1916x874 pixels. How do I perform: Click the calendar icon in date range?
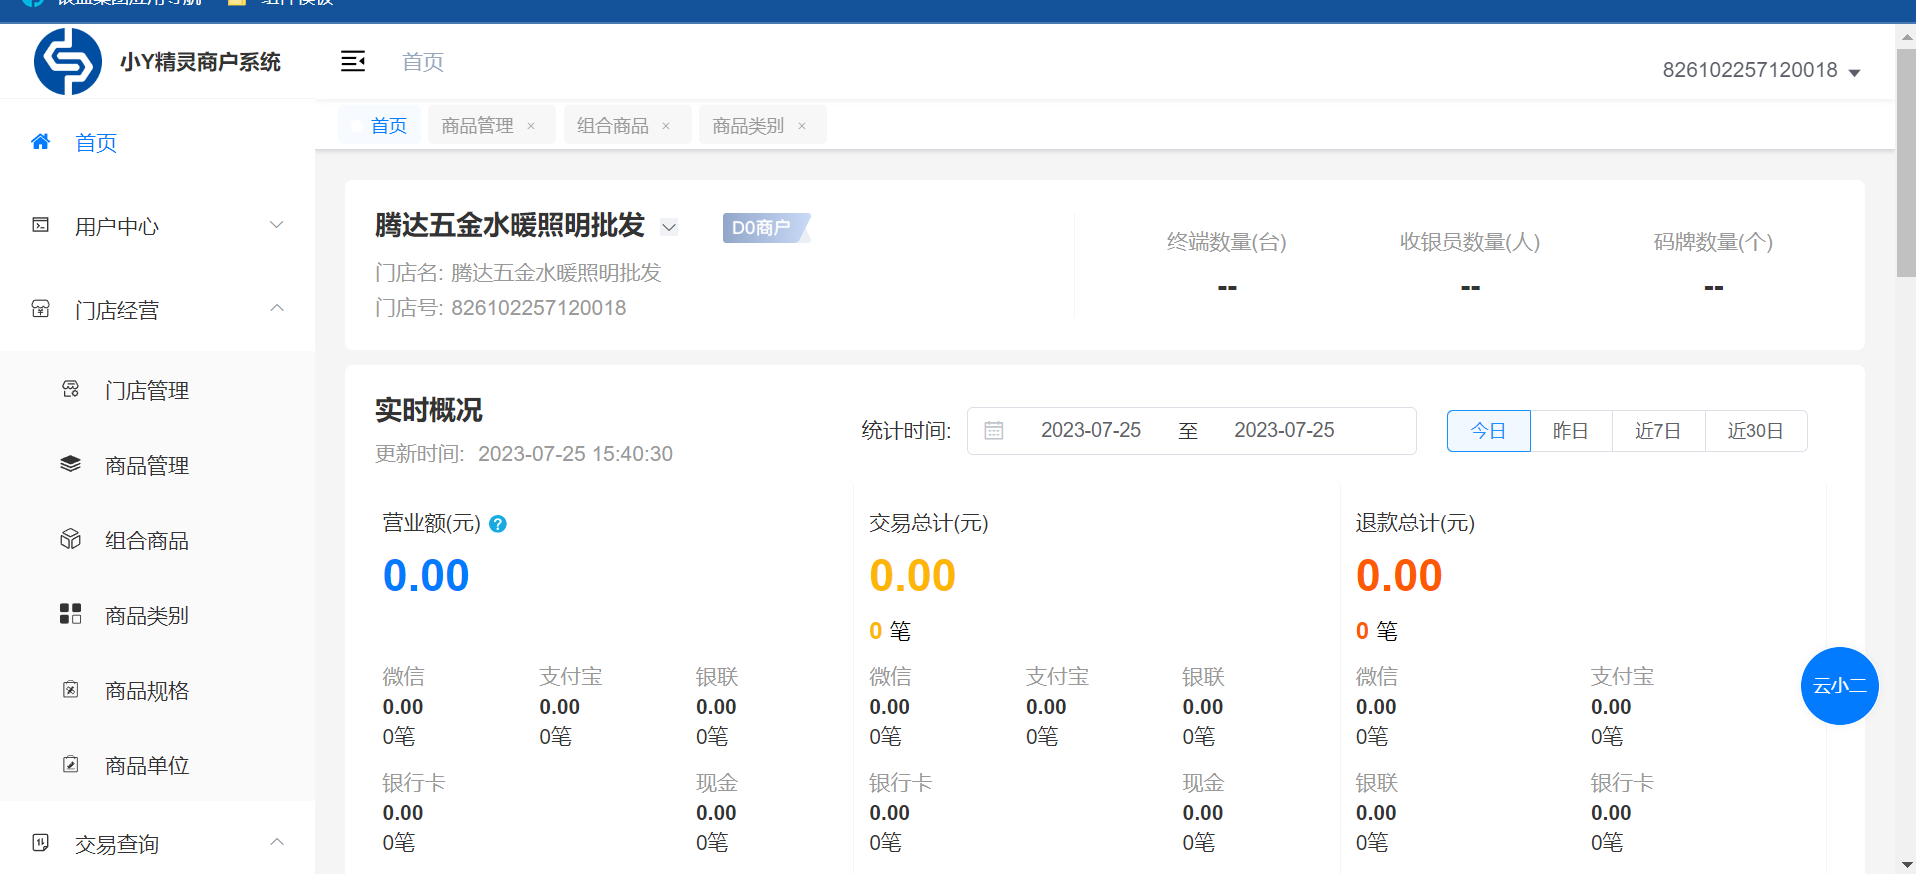click(994, 430)
